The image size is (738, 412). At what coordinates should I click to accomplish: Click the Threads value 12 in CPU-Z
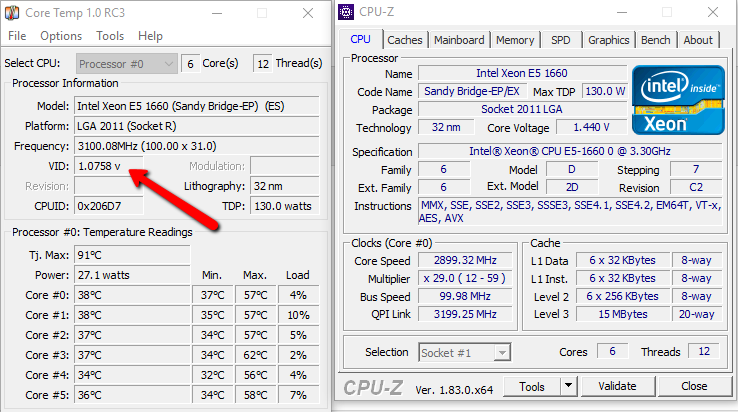pos(704,351)
